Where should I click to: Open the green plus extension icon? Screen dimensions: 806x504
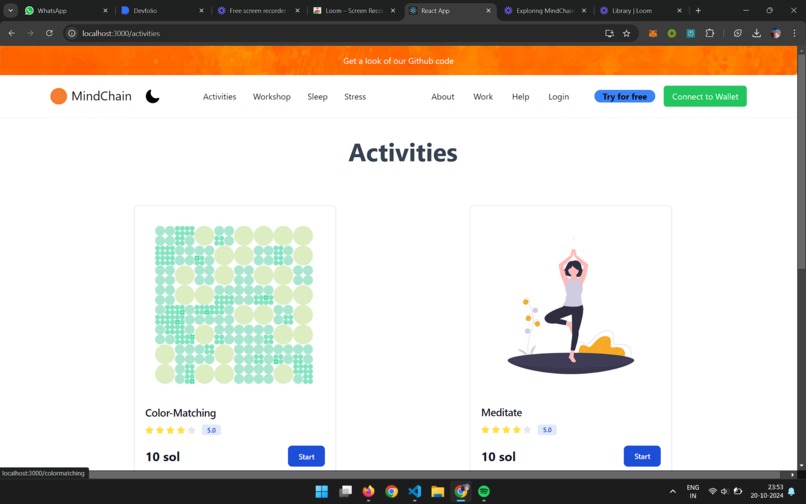point(671,33)
